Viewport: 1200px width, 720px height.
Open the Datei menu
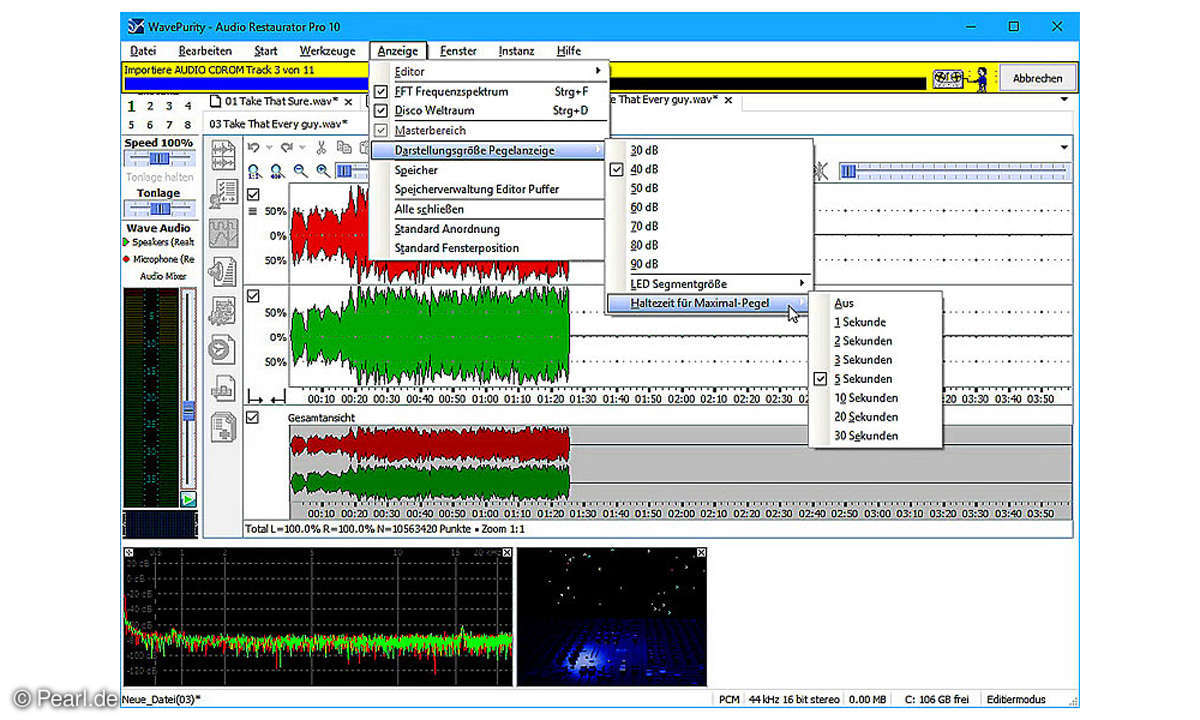[x=143, y=51]
